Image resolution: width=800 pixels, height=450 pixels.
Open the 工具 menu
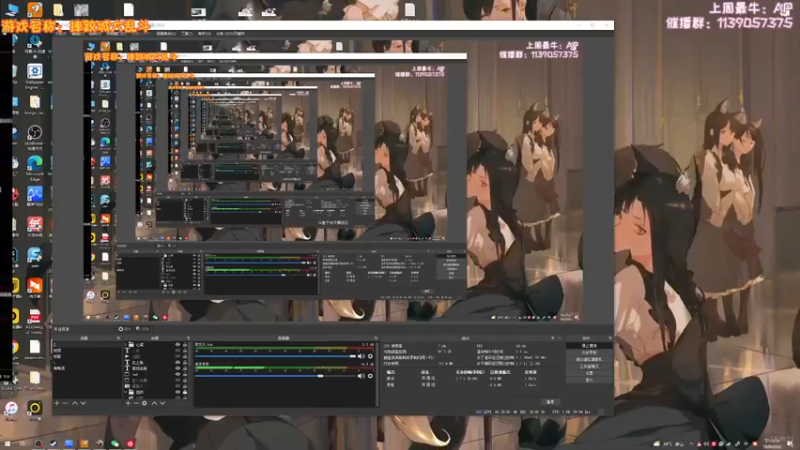coord(186,34)
